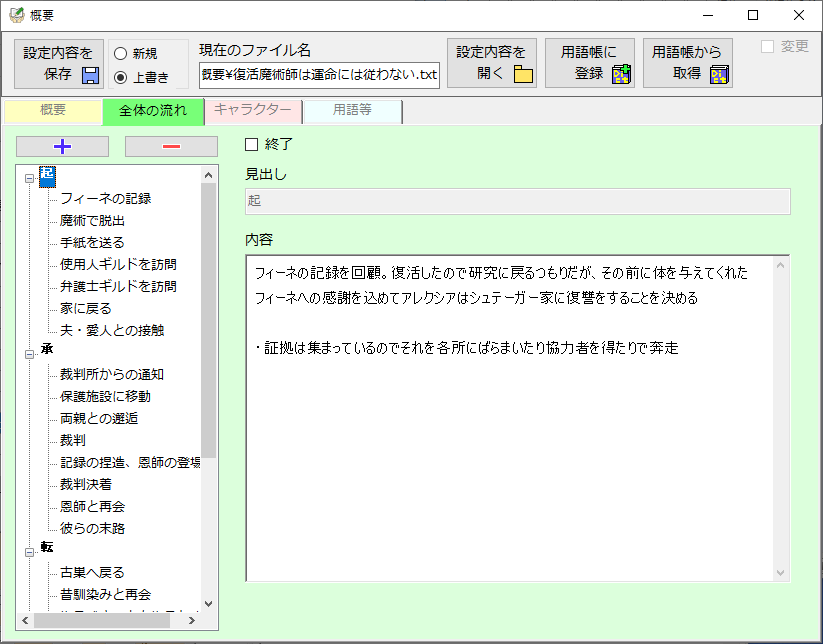Select tree item 両親との邂逅

click(99, 419)
